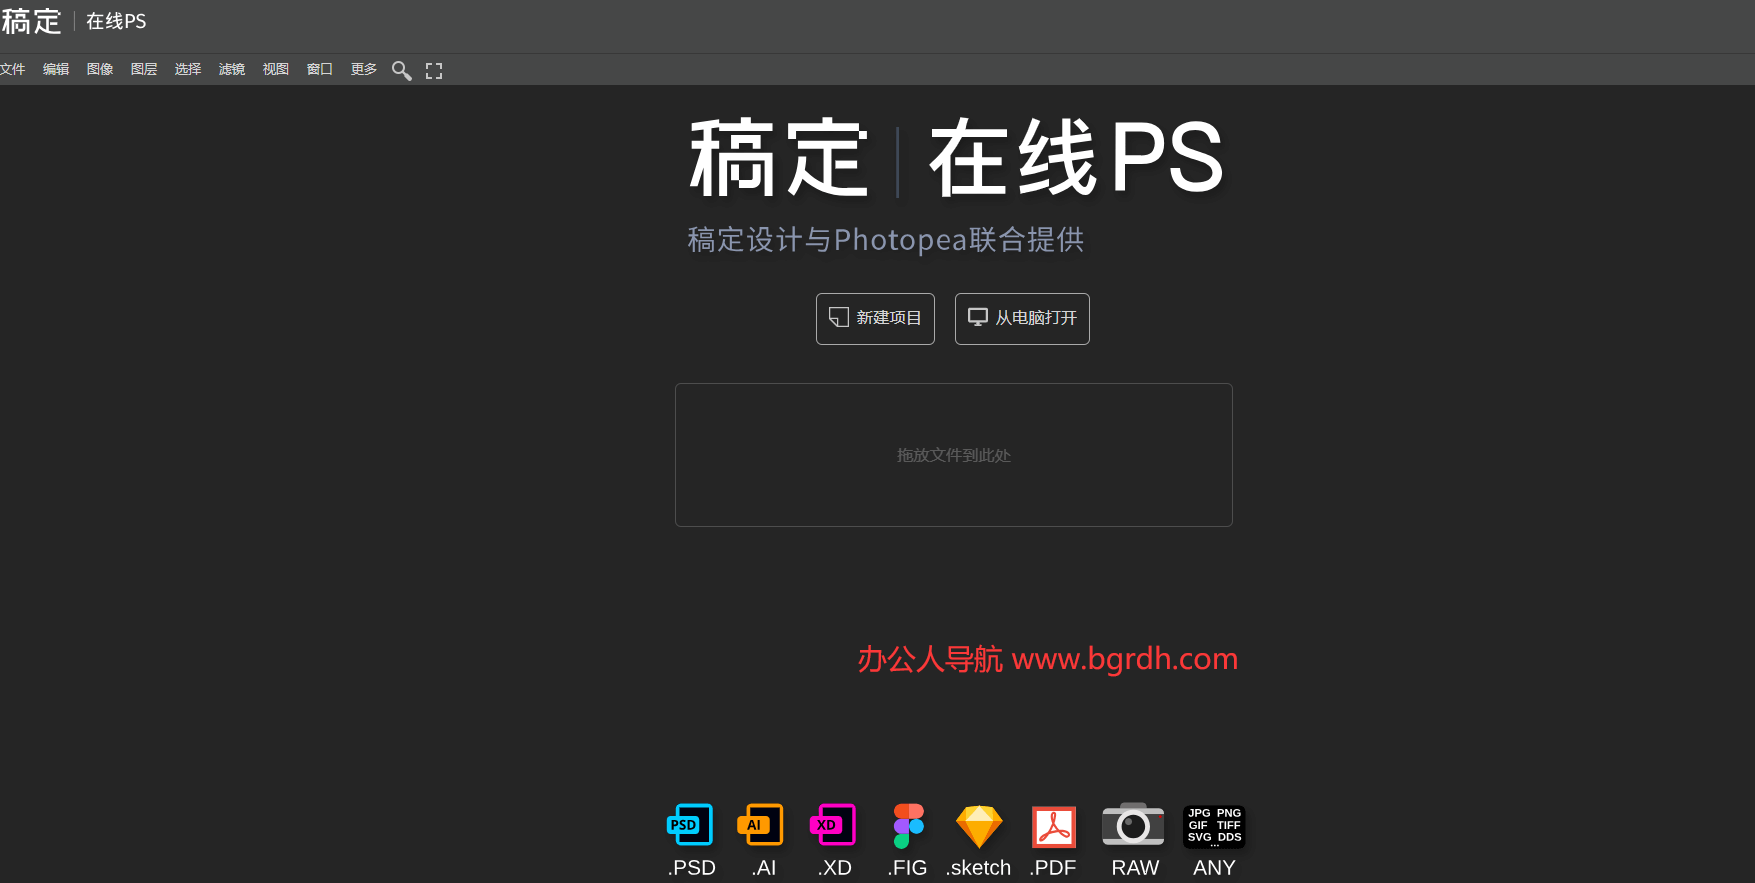Image resolution: width=1755 pixels, height=883 pixels.
Task: Open the 窗口 menu
Action: coord(320,69)
